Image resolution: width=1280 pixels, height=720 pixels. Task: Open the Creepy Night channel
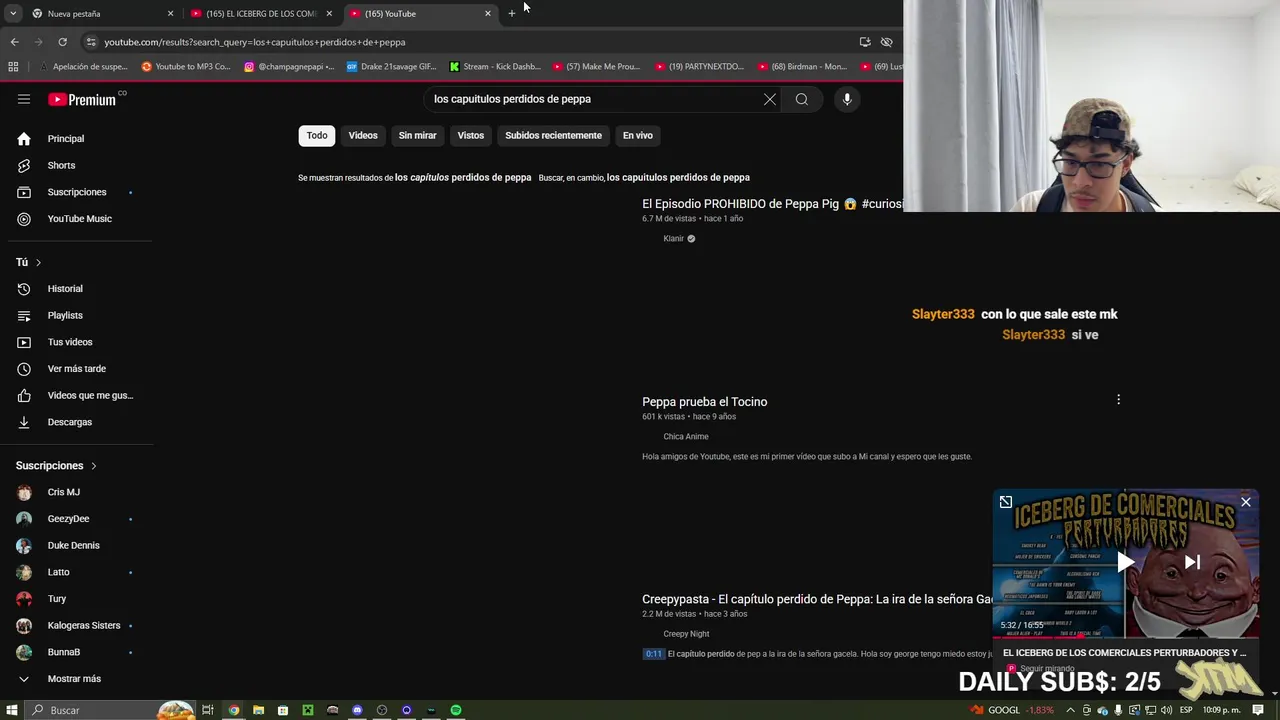click(686, 634)
